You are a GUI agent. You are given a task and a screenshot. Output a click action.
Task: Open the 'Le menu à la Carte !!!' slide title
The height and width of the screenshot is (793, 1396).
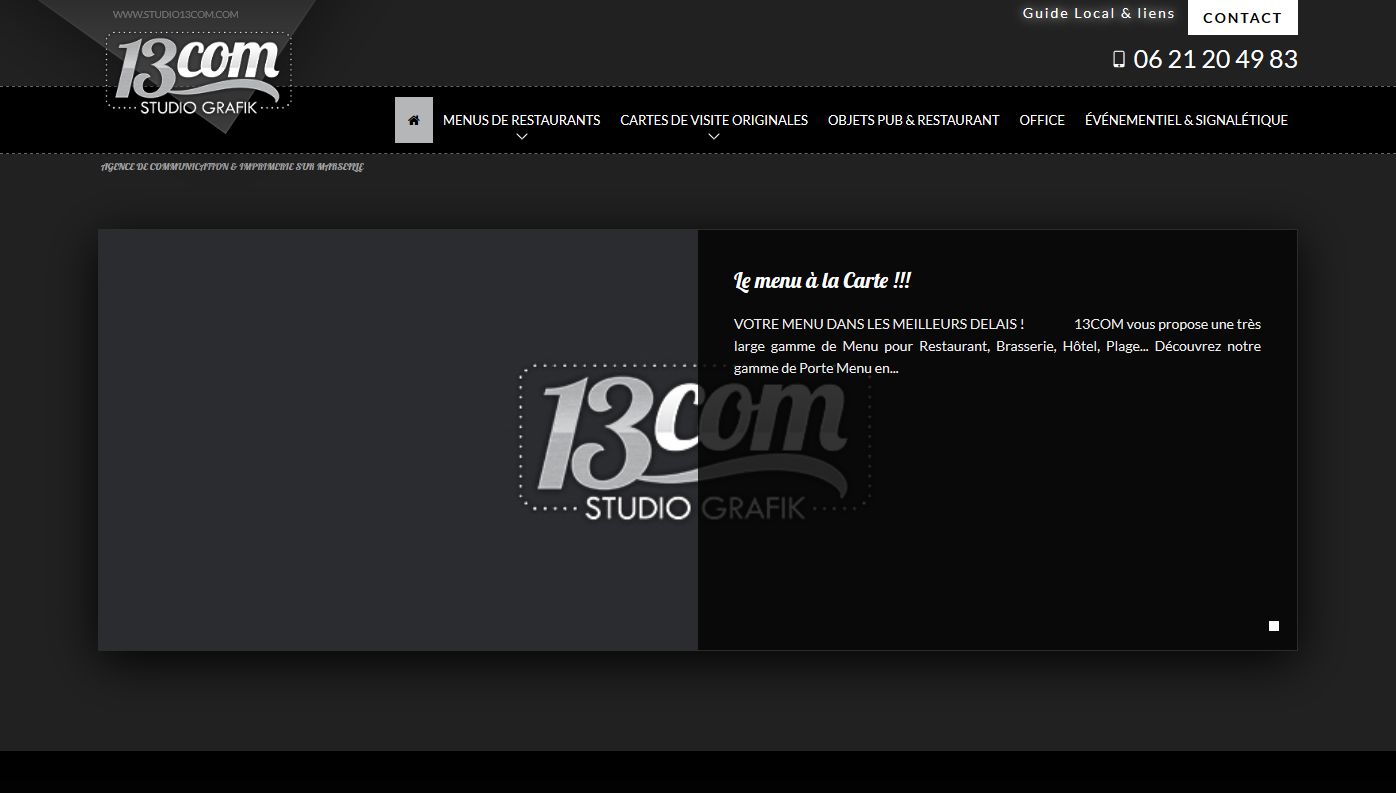(x=822, y=281)
